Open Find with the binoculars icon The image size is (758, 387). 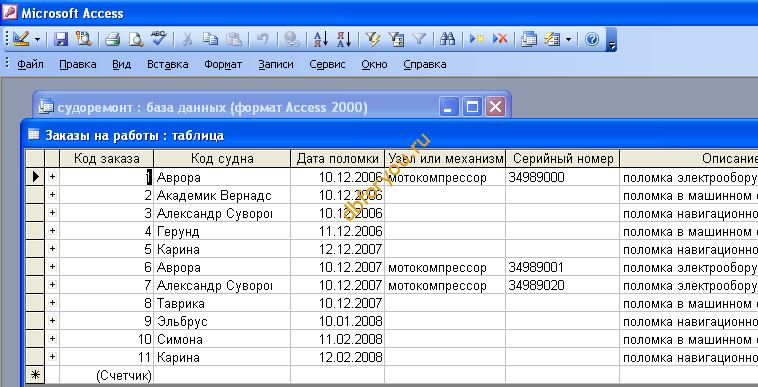tap(448, 39)
